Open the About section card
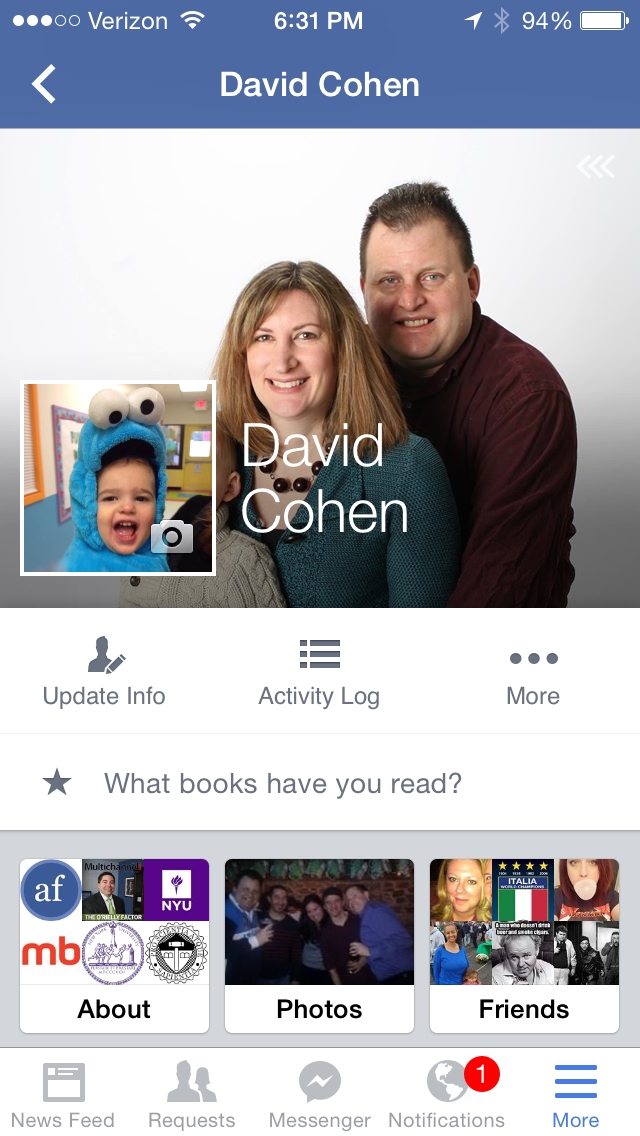Viewport: 640px width, 1136px height. 115,945
